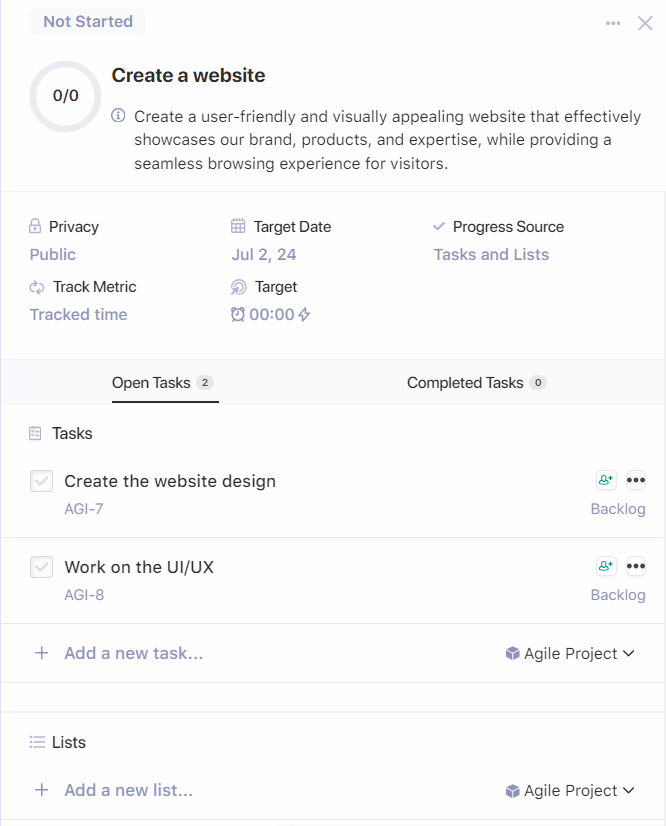Open the Not Started status selector
The image size is (666, 826).
(x=88, y=21)
